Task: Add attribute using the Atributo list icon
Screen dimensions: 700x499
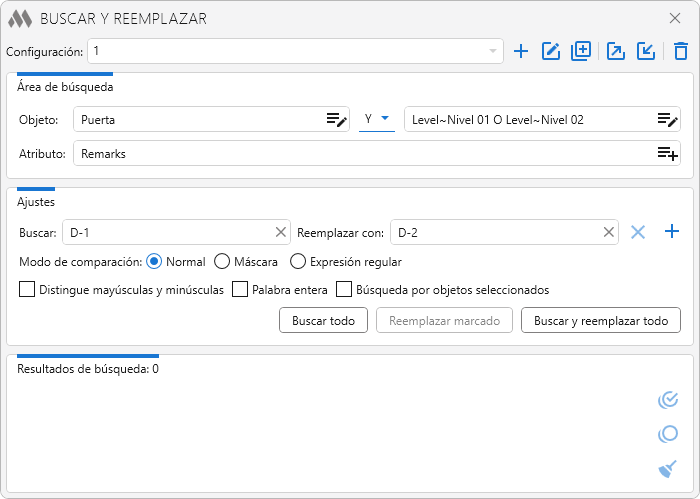Action: pyautogui.click(x=667, y=154)
